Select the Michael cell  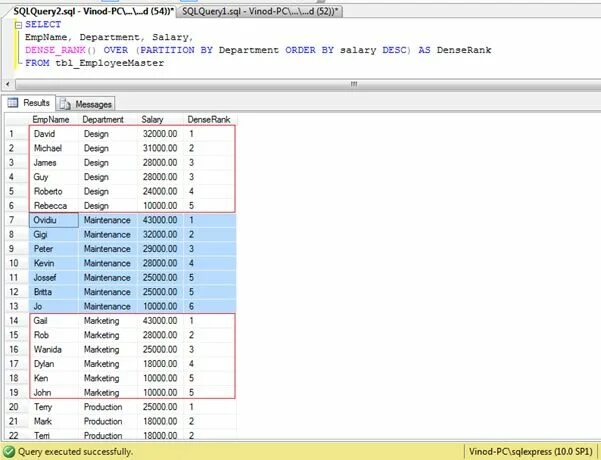pyautogui.click(x=54, y=148)
